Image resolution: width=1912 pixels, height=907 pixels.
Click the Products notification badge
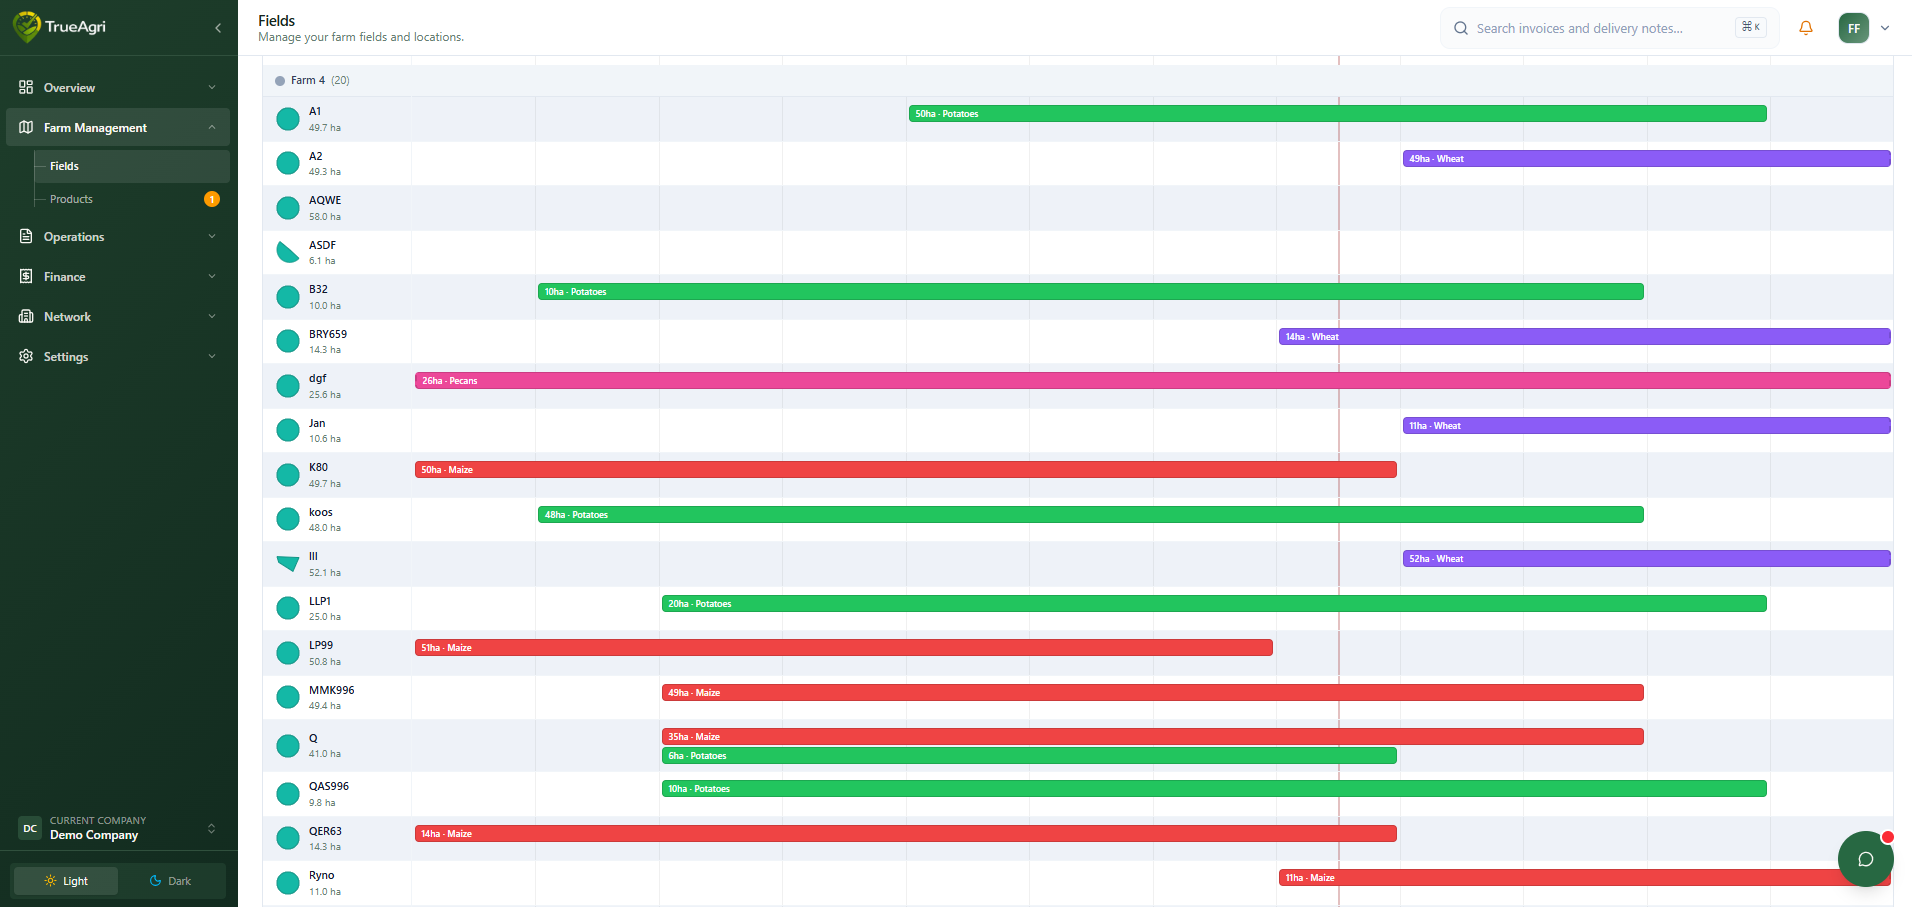click(212, 199)
